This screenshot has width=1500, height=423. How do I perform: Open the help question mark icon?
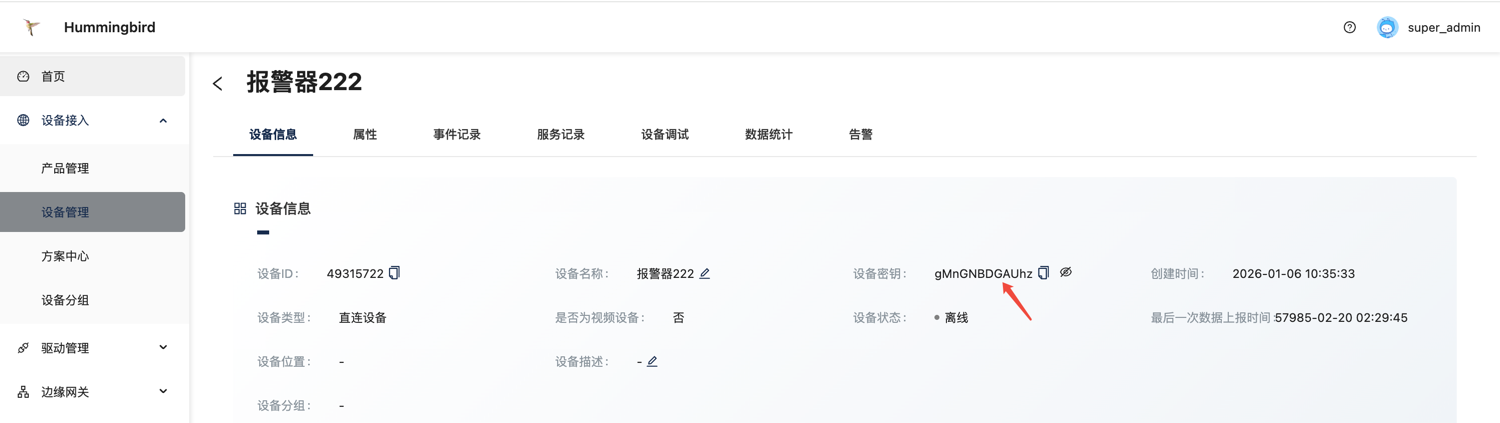(1349, 28)
